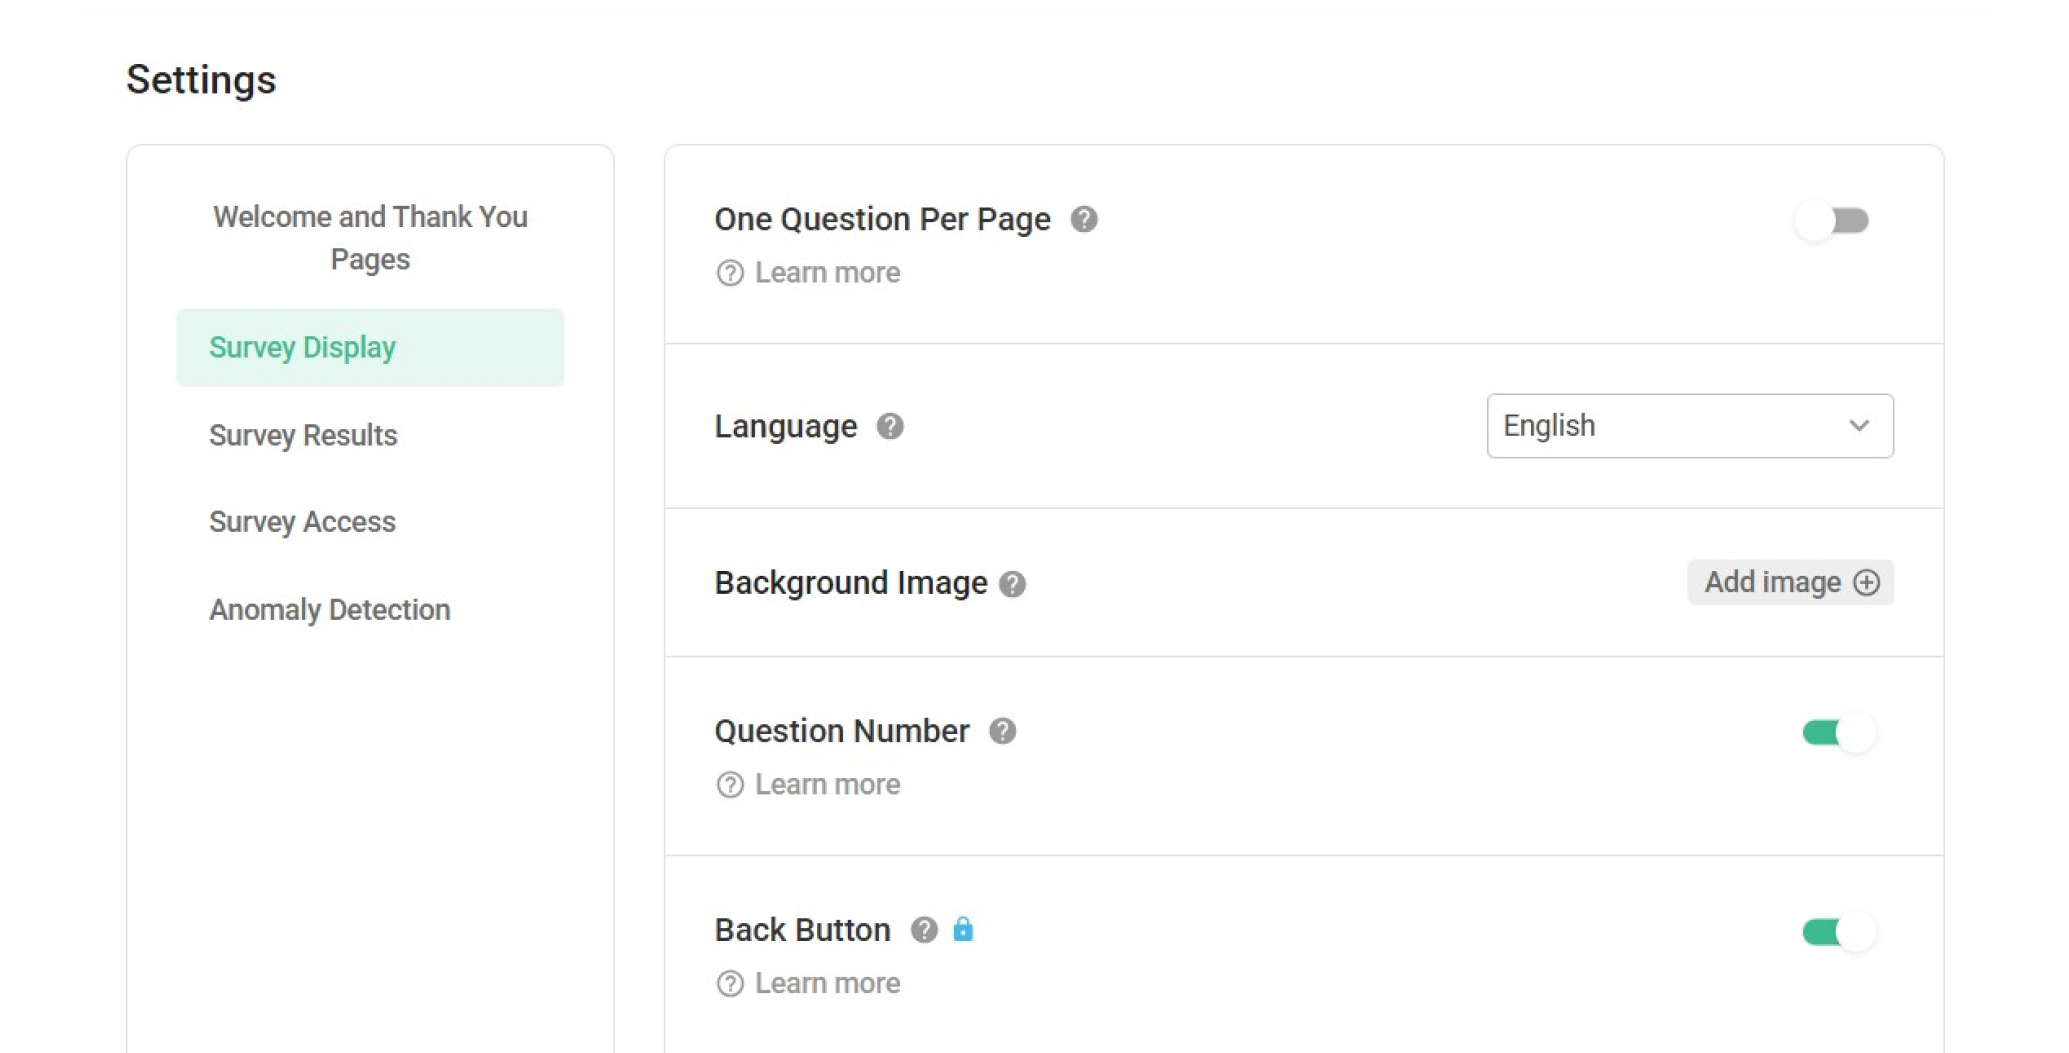
Task: Click the blue lock icon near Back Button
Action: tap(963, 929)
